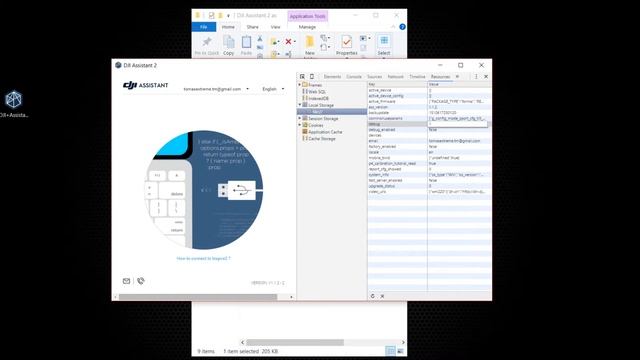Open the DJI Assistant desktop shortcut icon
This screenshot has width=640, height=360.
(x=13, y=99)
